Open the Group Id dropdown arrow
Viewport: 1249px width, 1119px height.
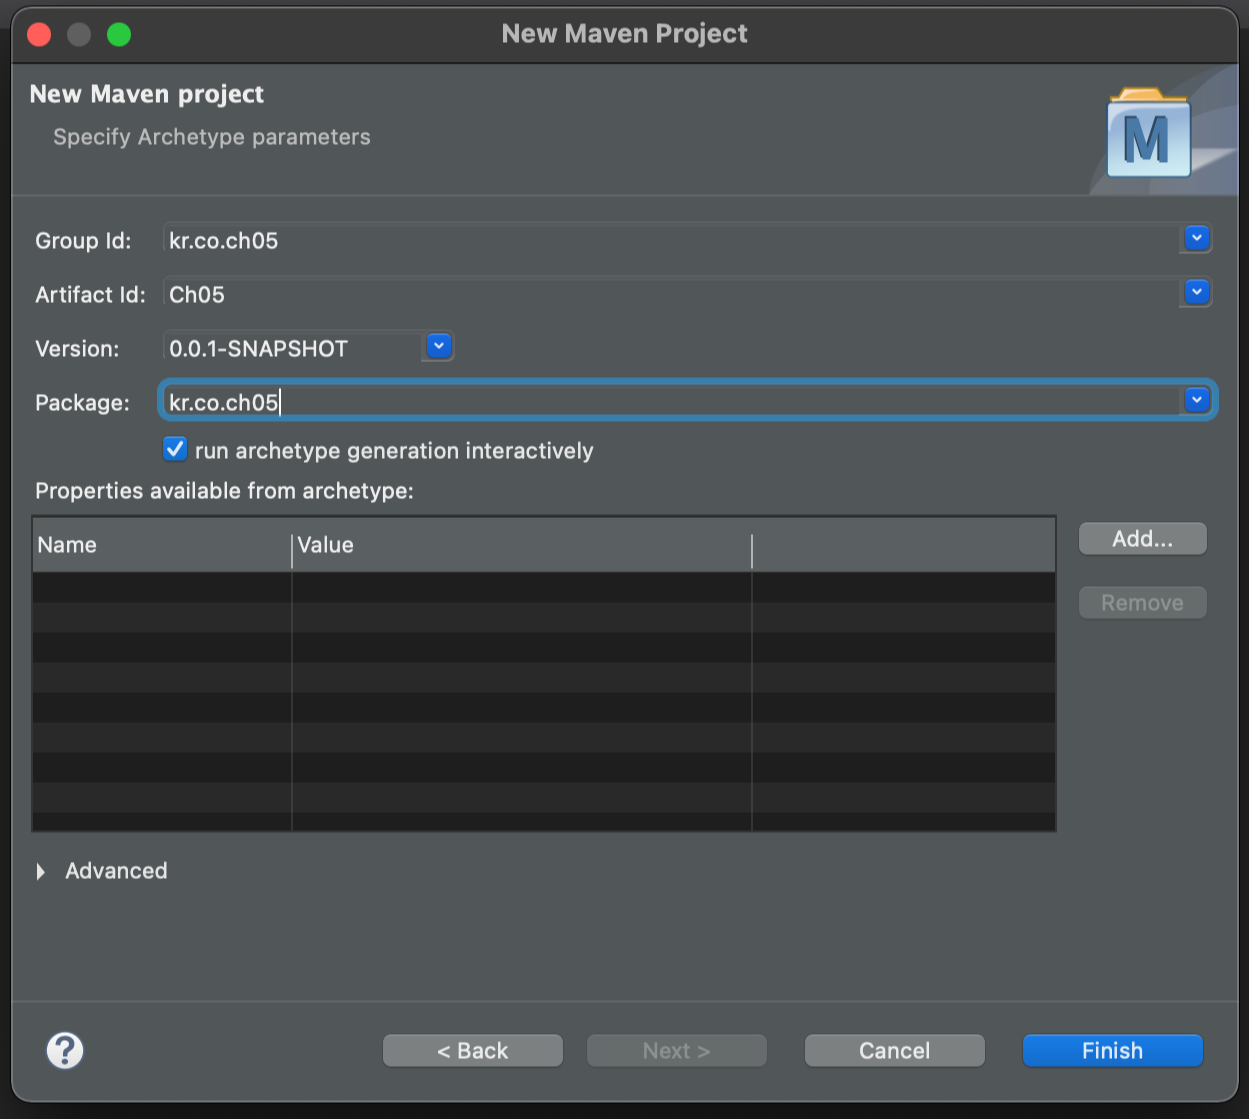click(1196, 239)
